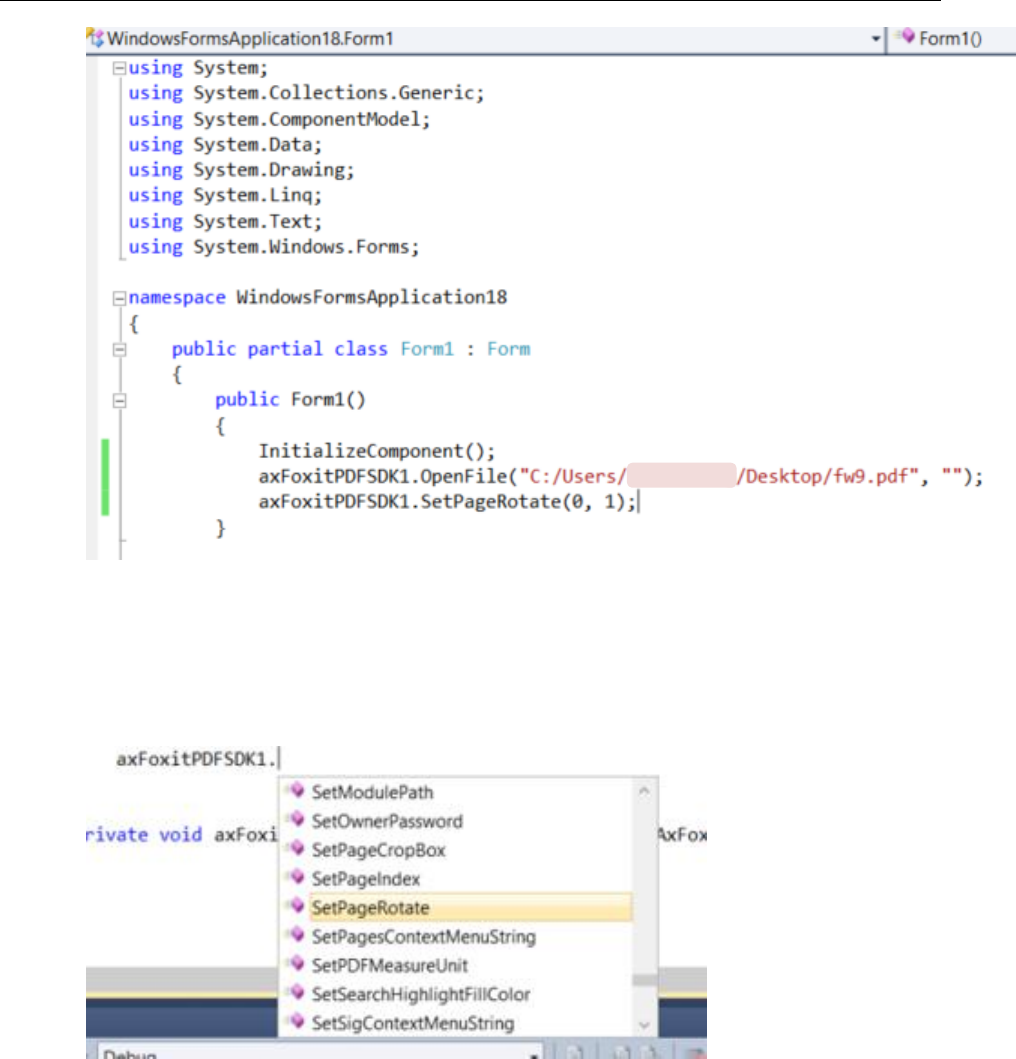The image size is (1016, 1059).
Task: Click the line using System.ComponentModel;
Action: point(279,120)
